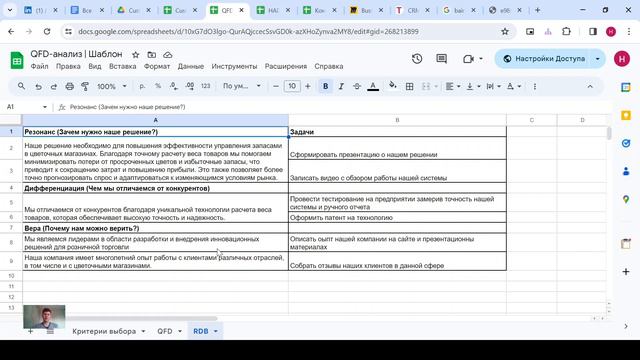
Task: Select the paint format tool
Action: 85,87
